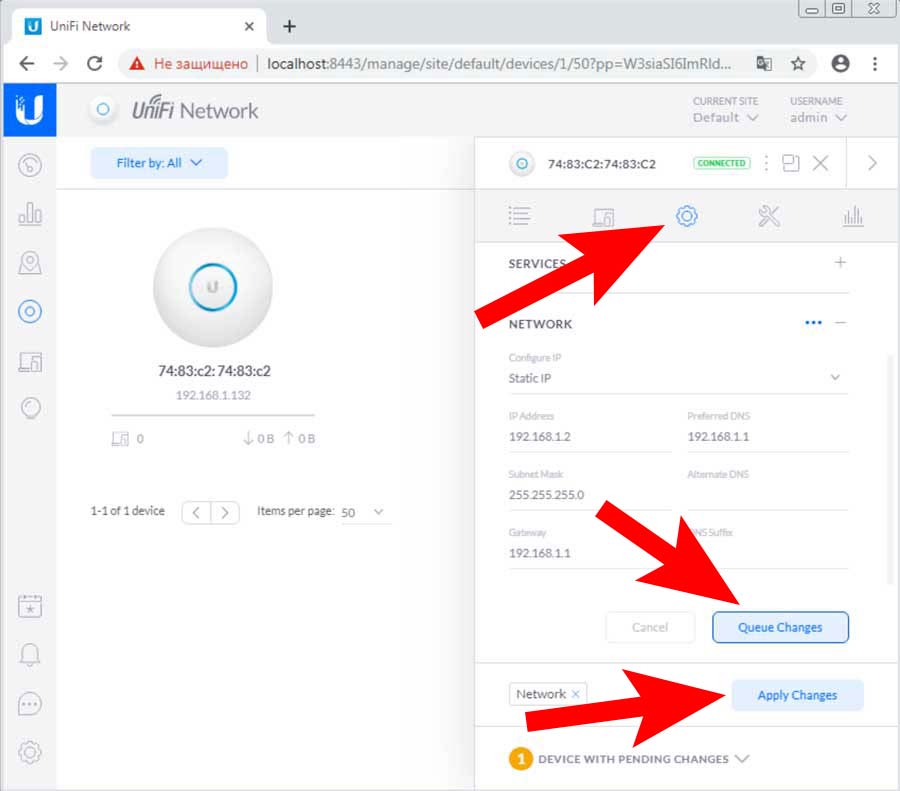Viewport: 900px width, 791px height.
Task: Open the Filter by: All dropdown
Action: tap(159, 163)
